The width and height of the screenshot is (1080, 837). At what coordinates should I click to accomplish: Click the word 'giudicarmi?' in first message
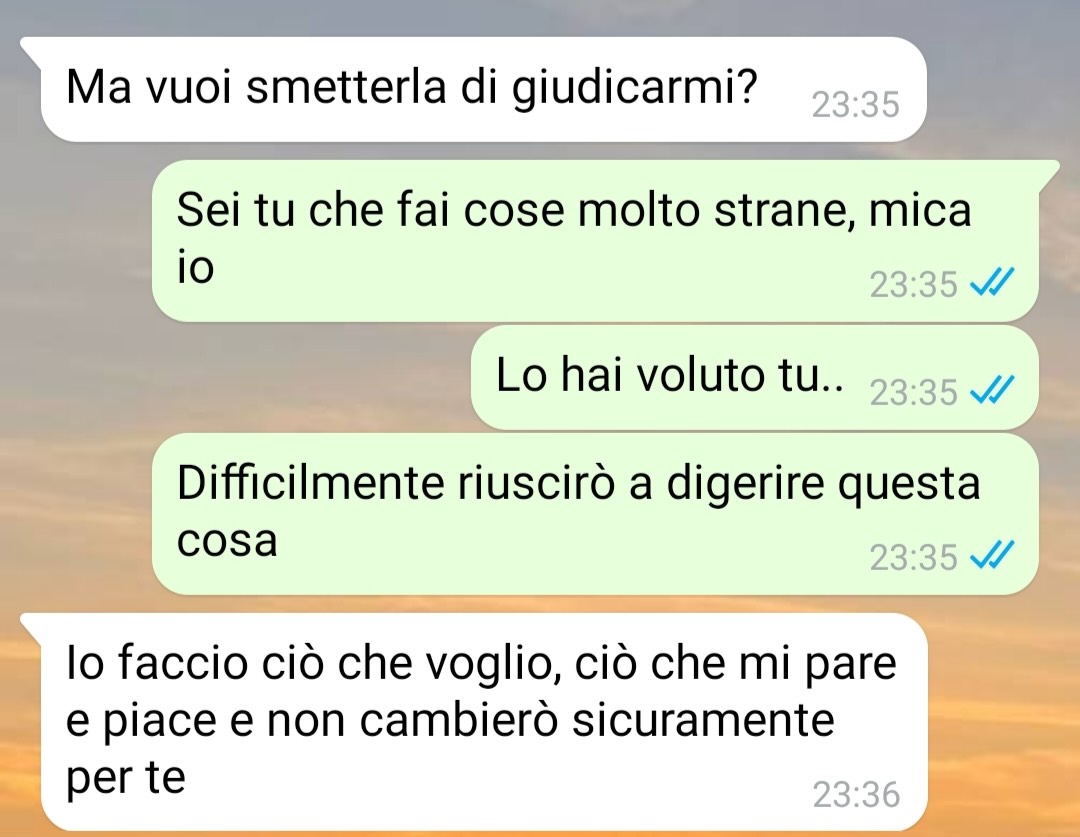[635, 90]
